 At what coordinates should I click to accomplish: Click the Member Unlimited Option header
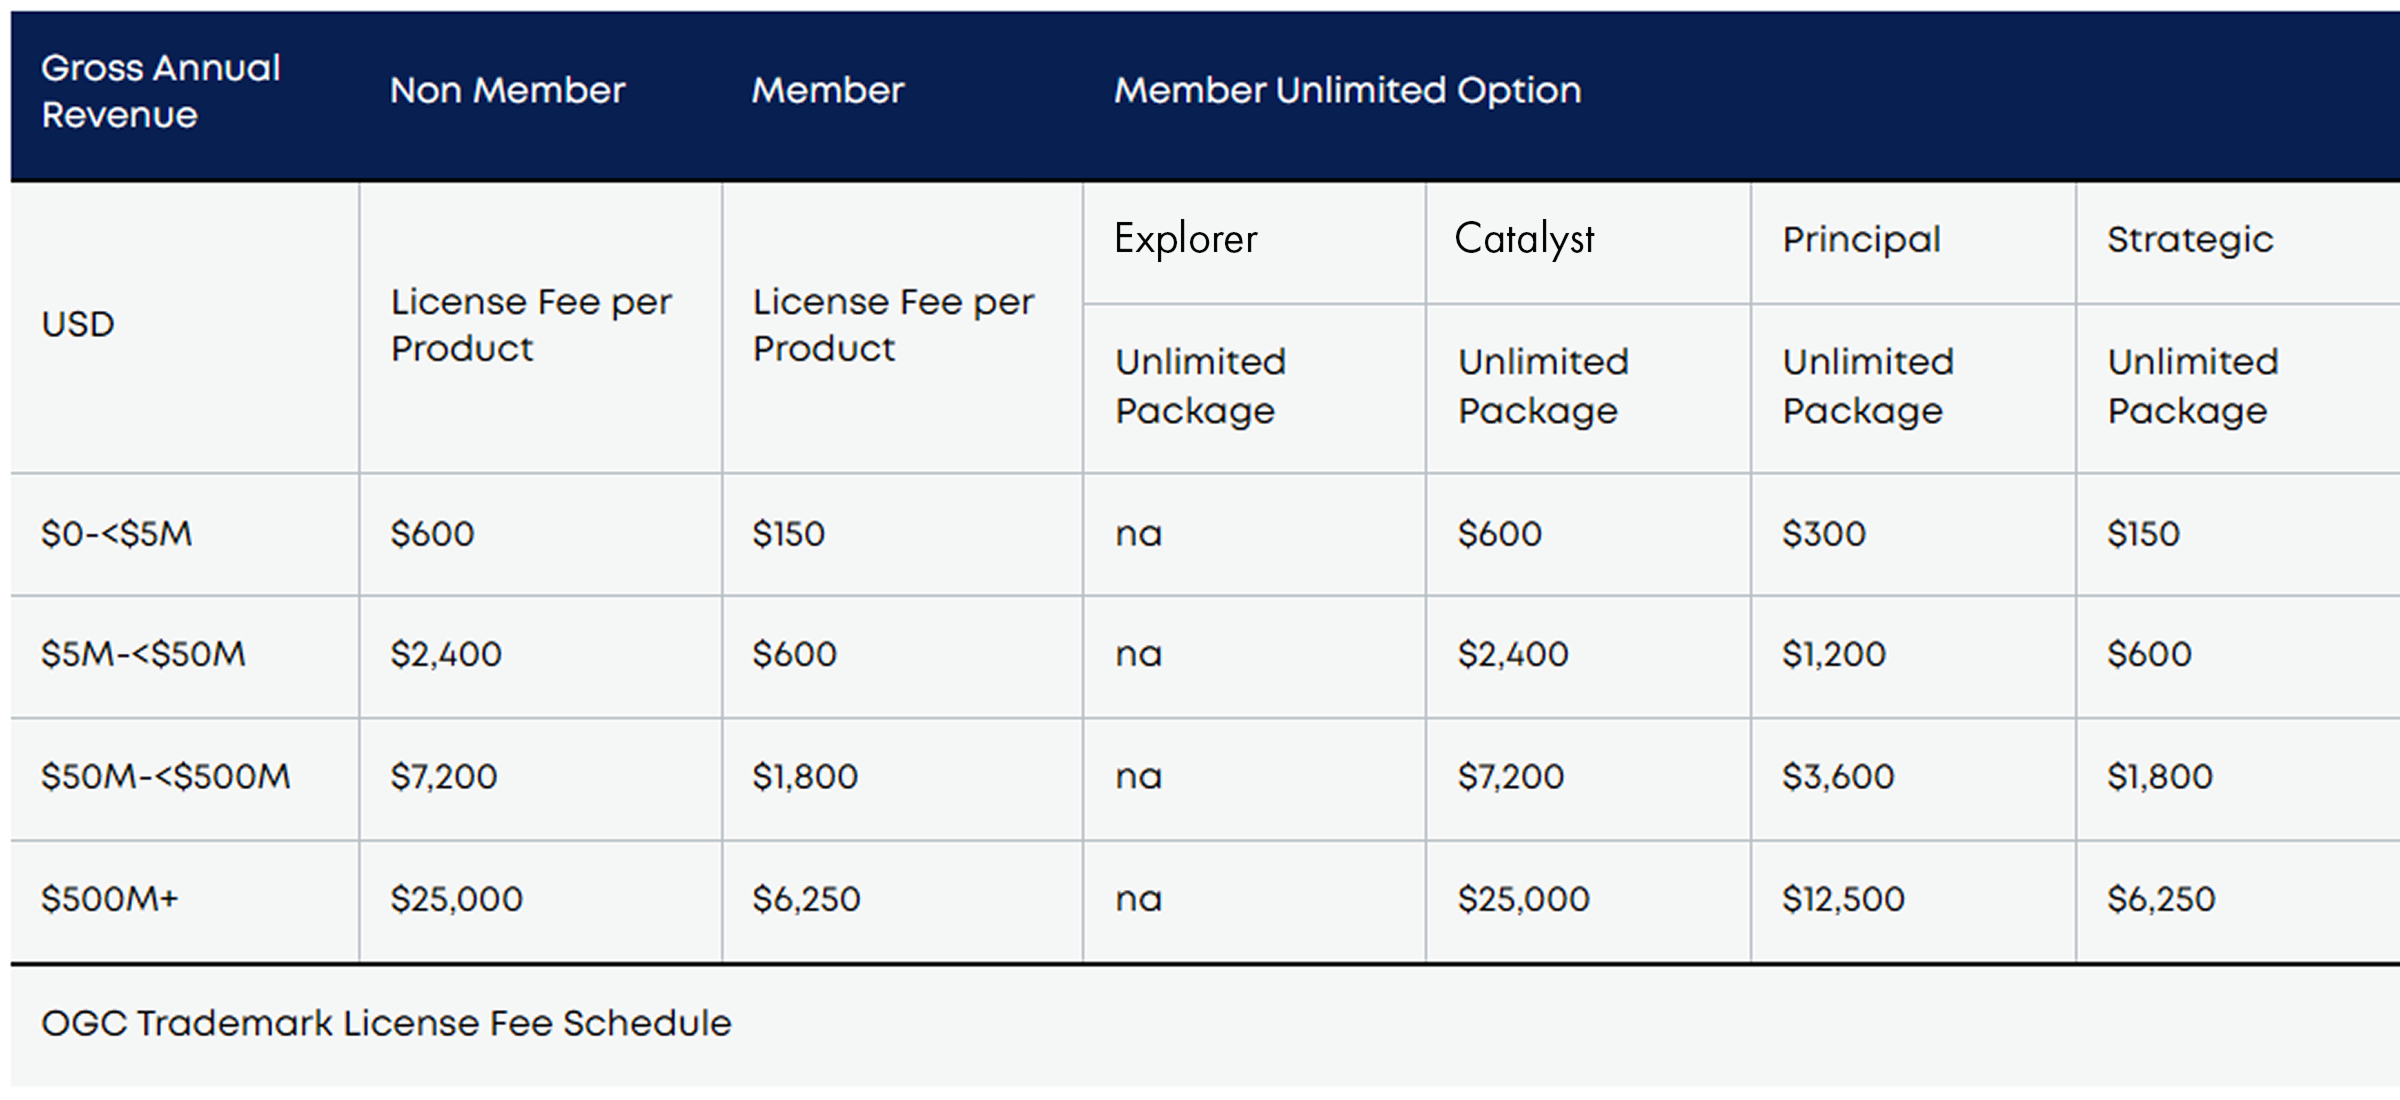coord(1347,91)
